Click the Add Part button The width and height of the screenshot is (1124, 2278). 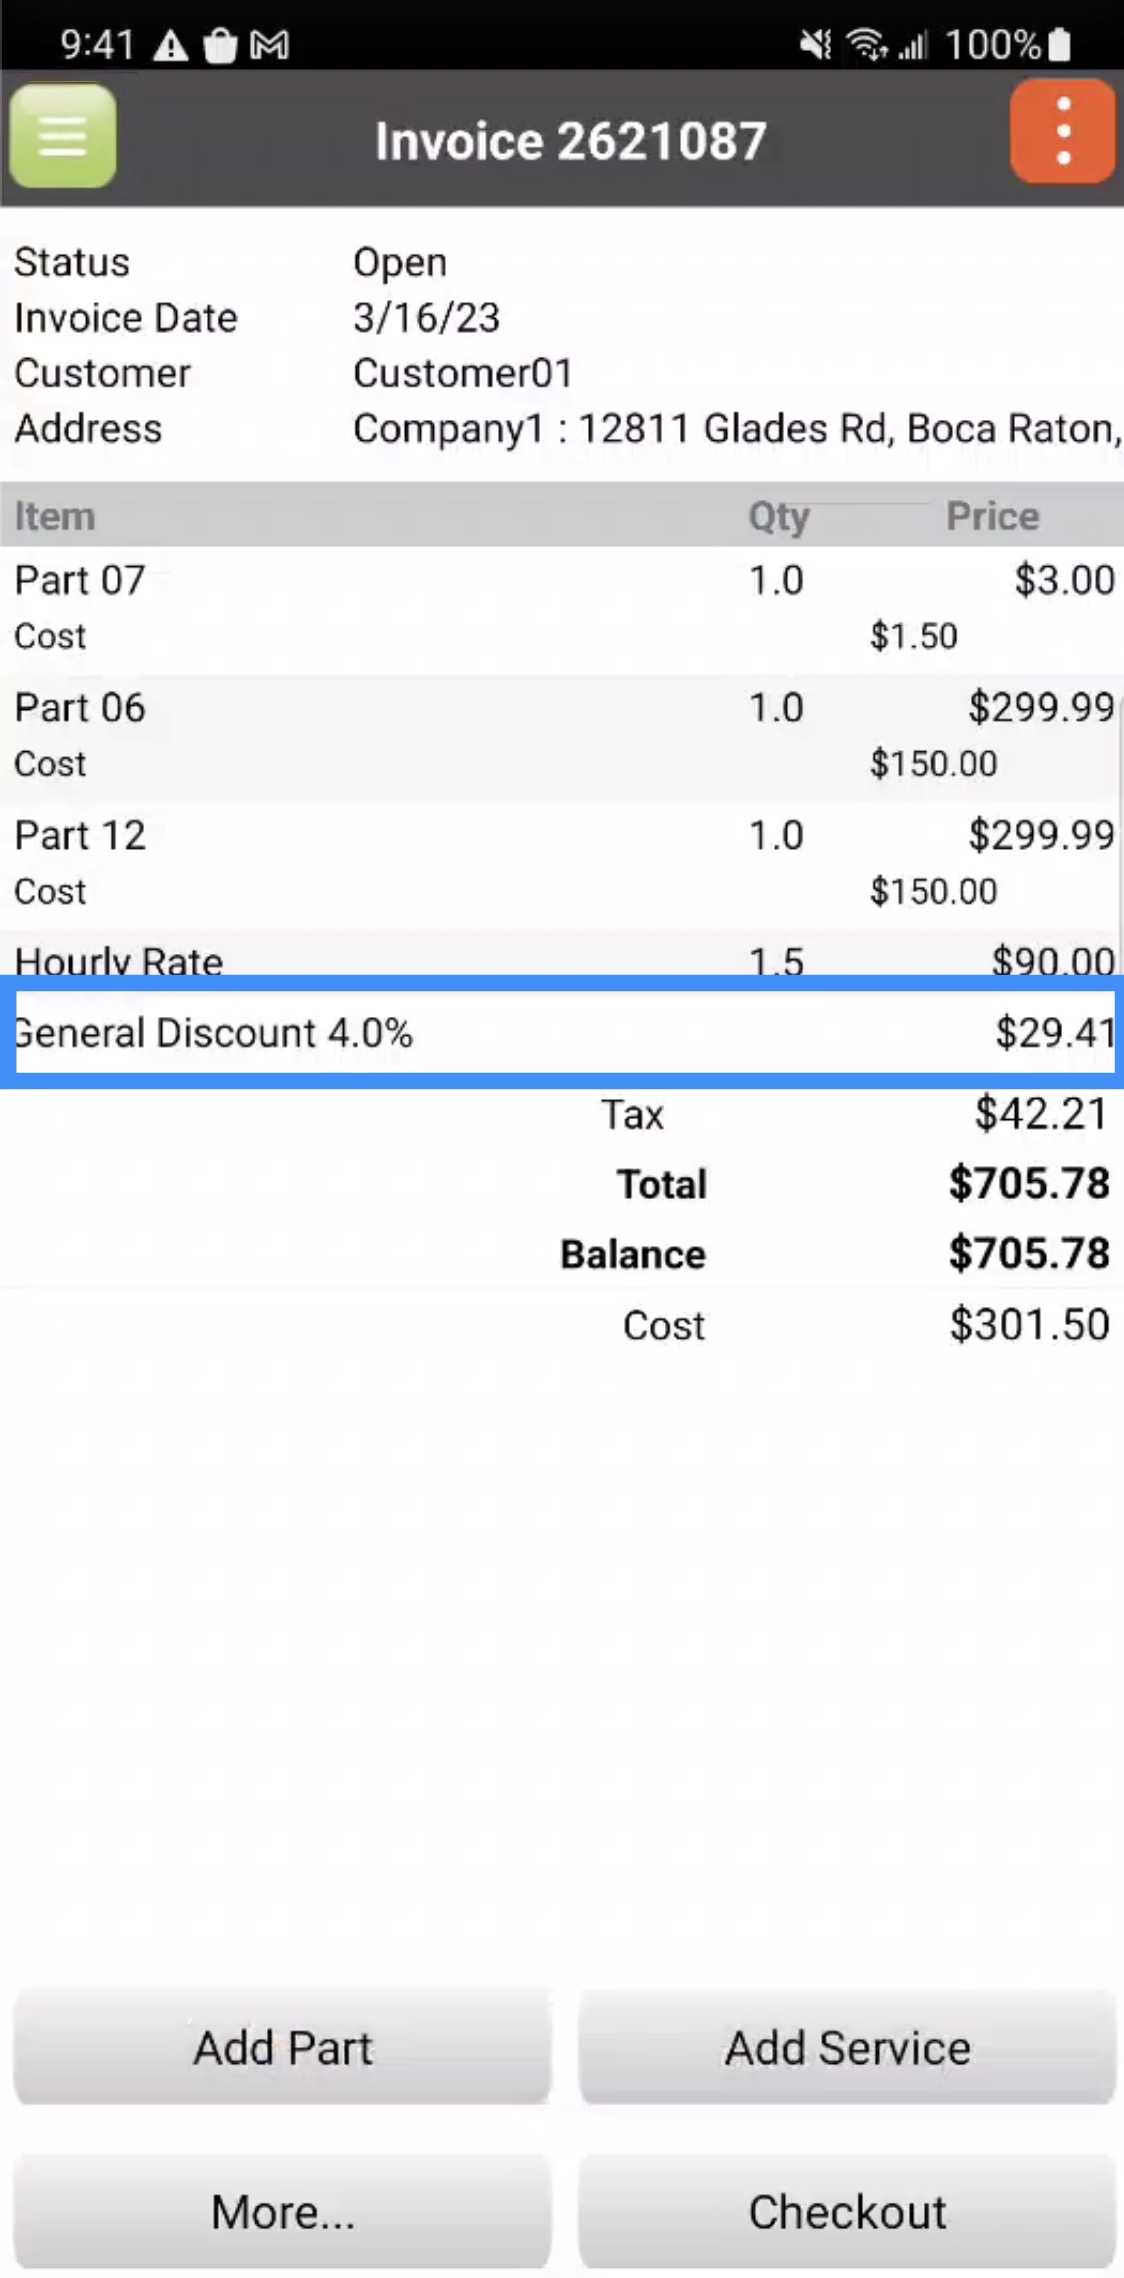[x=282, y=2047]
